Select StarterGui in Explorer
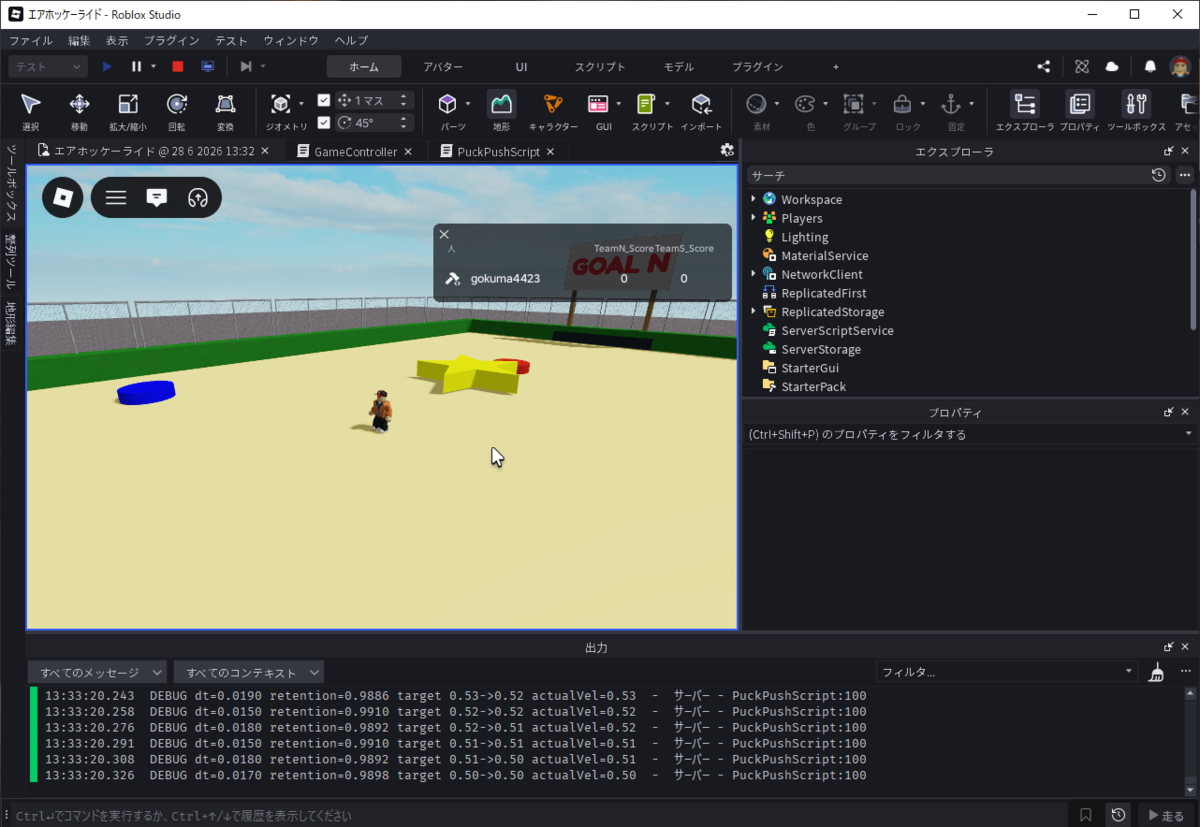1200x827 pixels. tap(810, 368)
